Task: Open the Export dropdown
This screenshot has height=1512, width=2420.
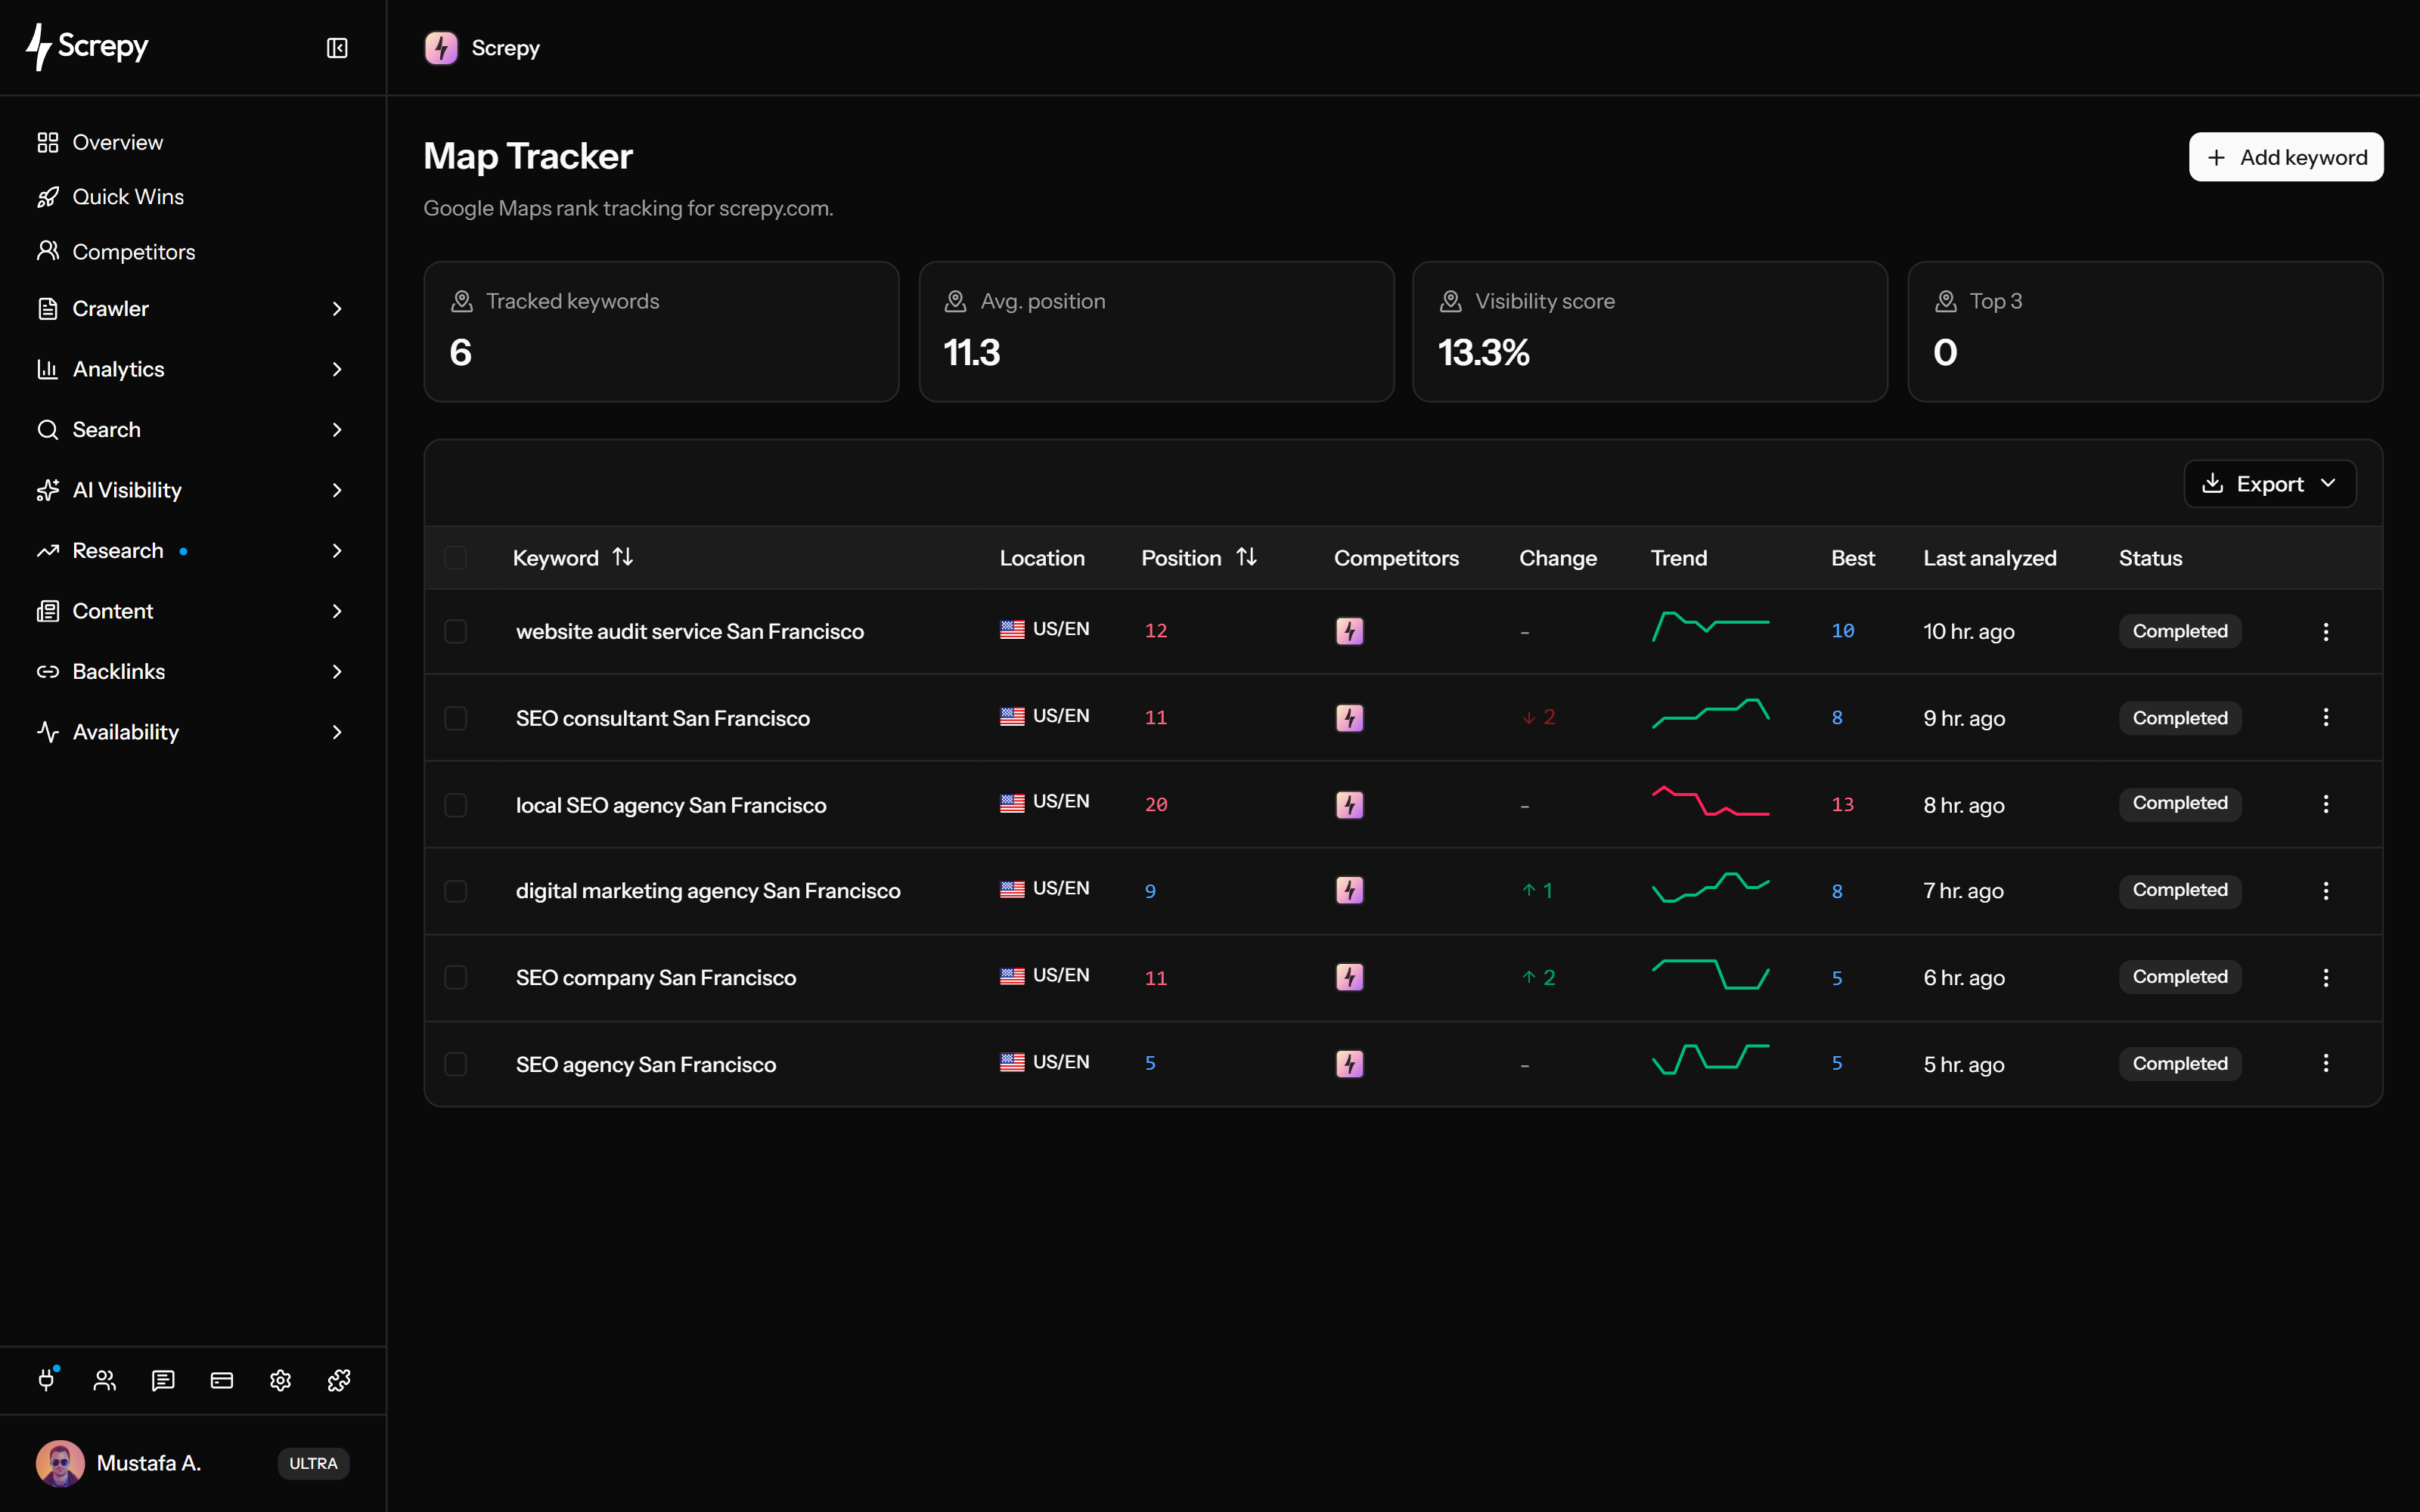Action: (x=2269, y=484)
